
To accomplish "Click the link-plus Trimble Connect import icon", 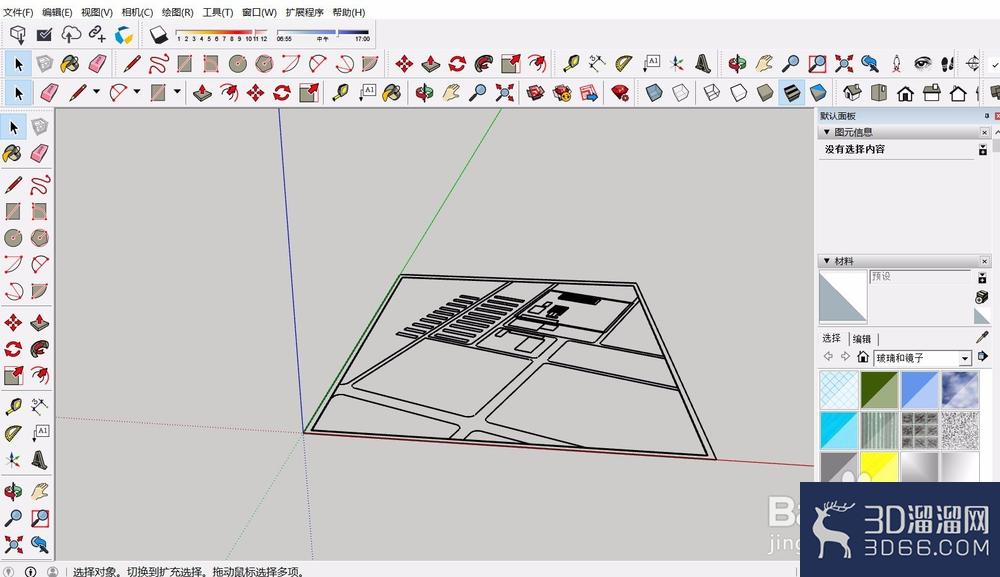I will [97, 34].
